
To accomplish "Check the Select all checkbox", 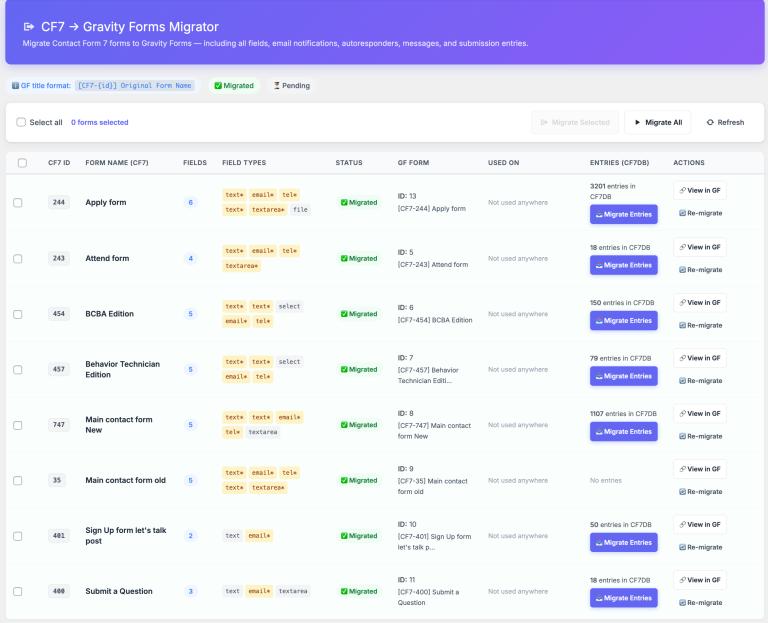I will point(22,122).
